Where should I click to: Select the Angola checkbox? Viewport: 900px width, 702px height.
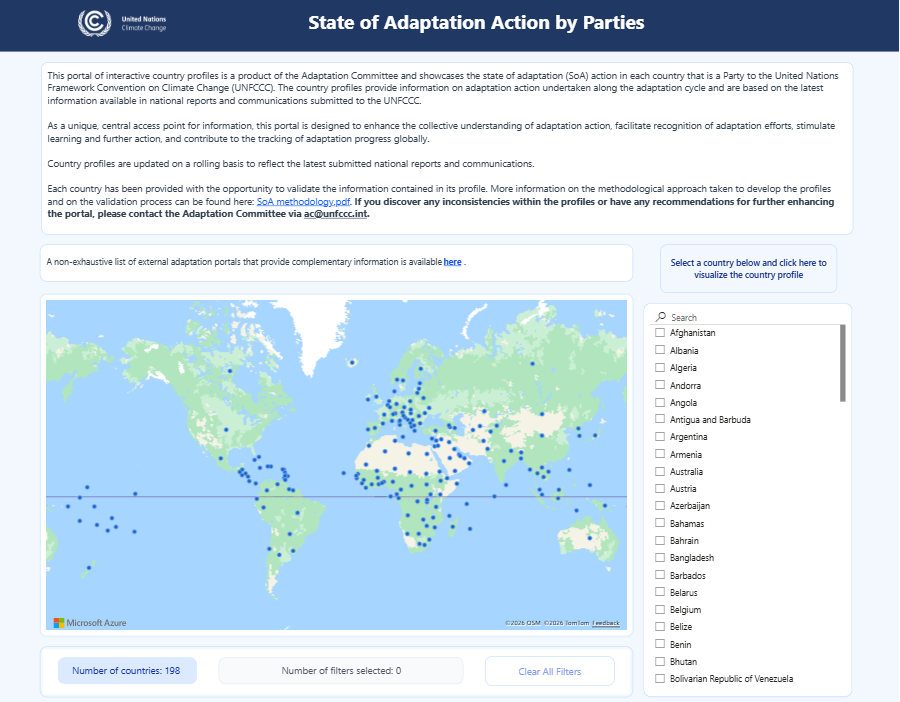pos(660,402)
